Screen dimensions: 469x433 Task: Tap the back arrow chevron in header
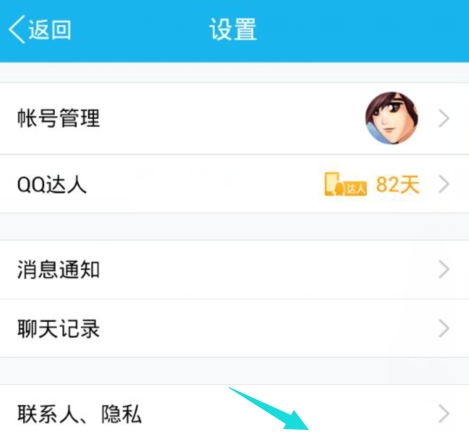(17, 29)
